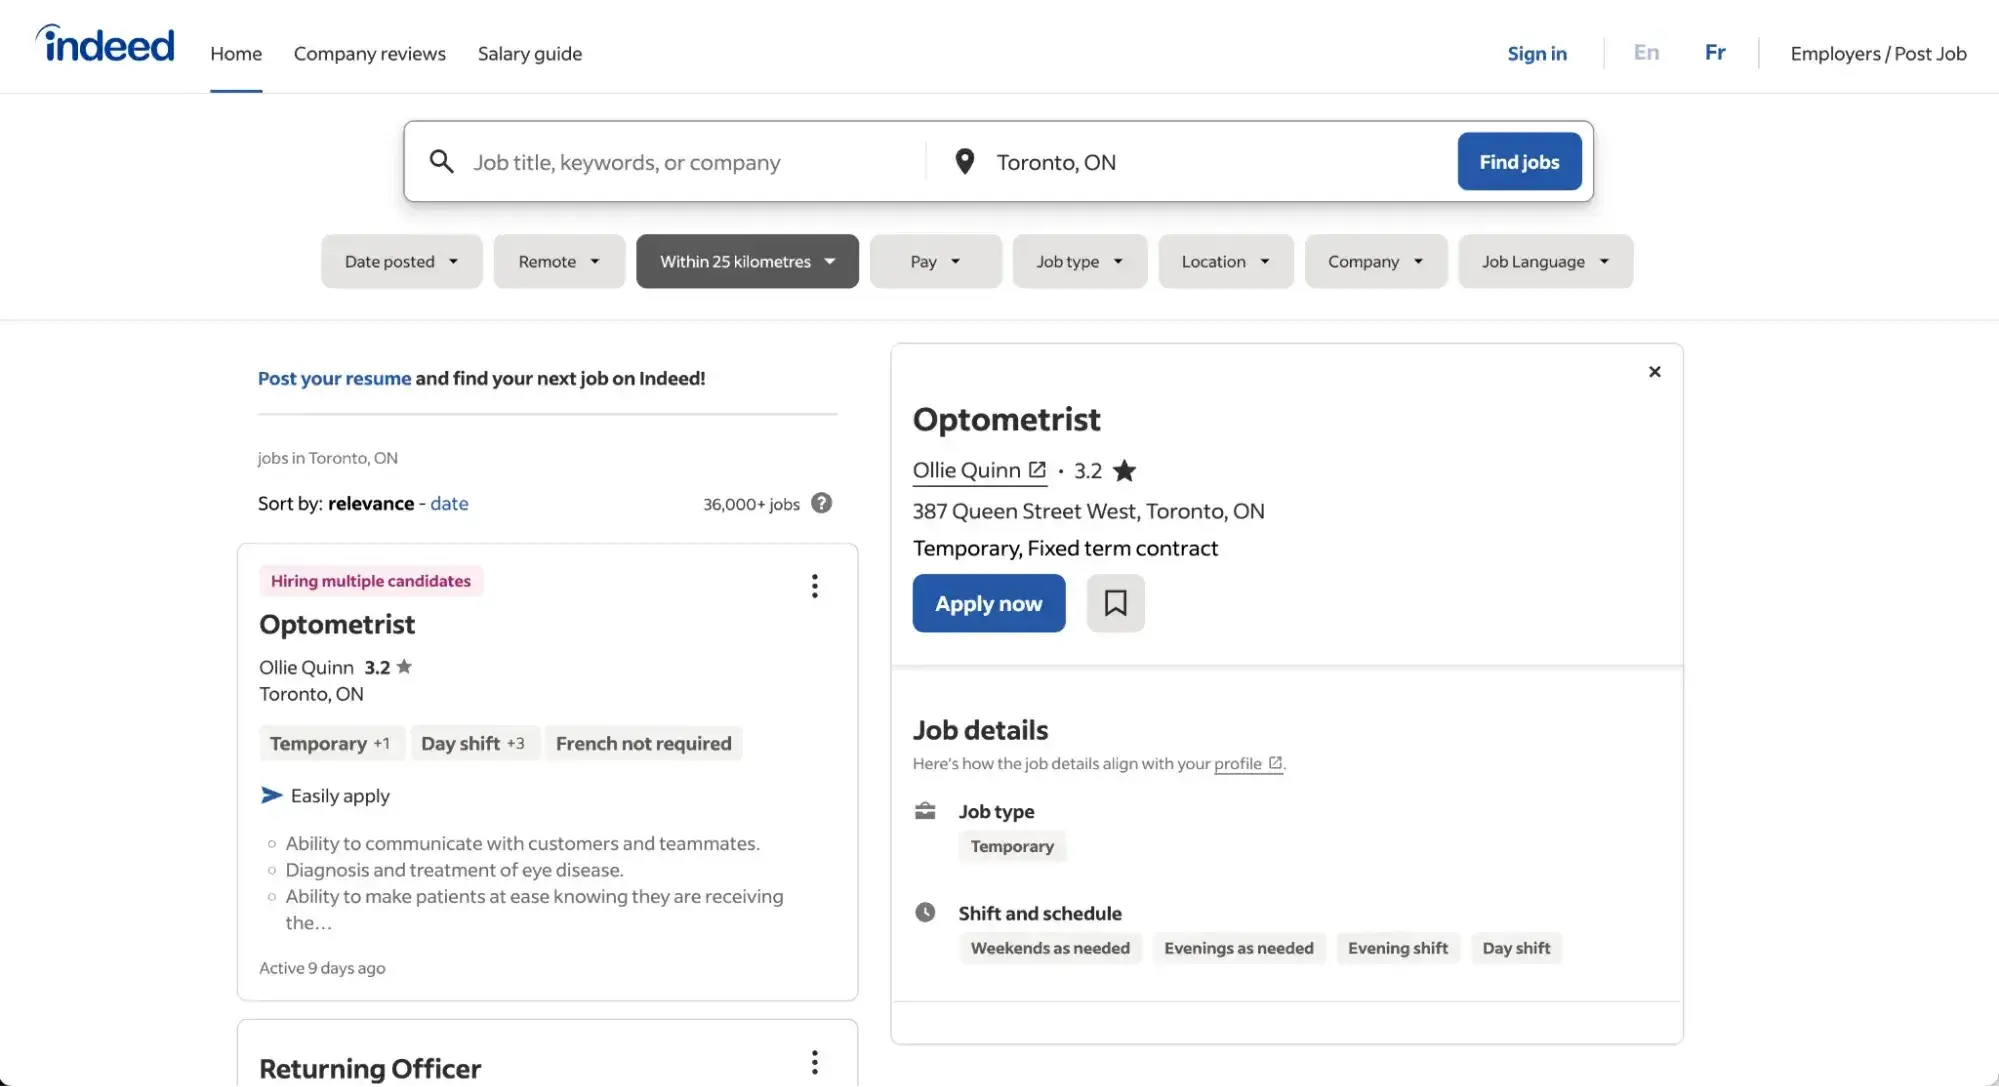Open the Returning Officer job title

coord(370,1068)
